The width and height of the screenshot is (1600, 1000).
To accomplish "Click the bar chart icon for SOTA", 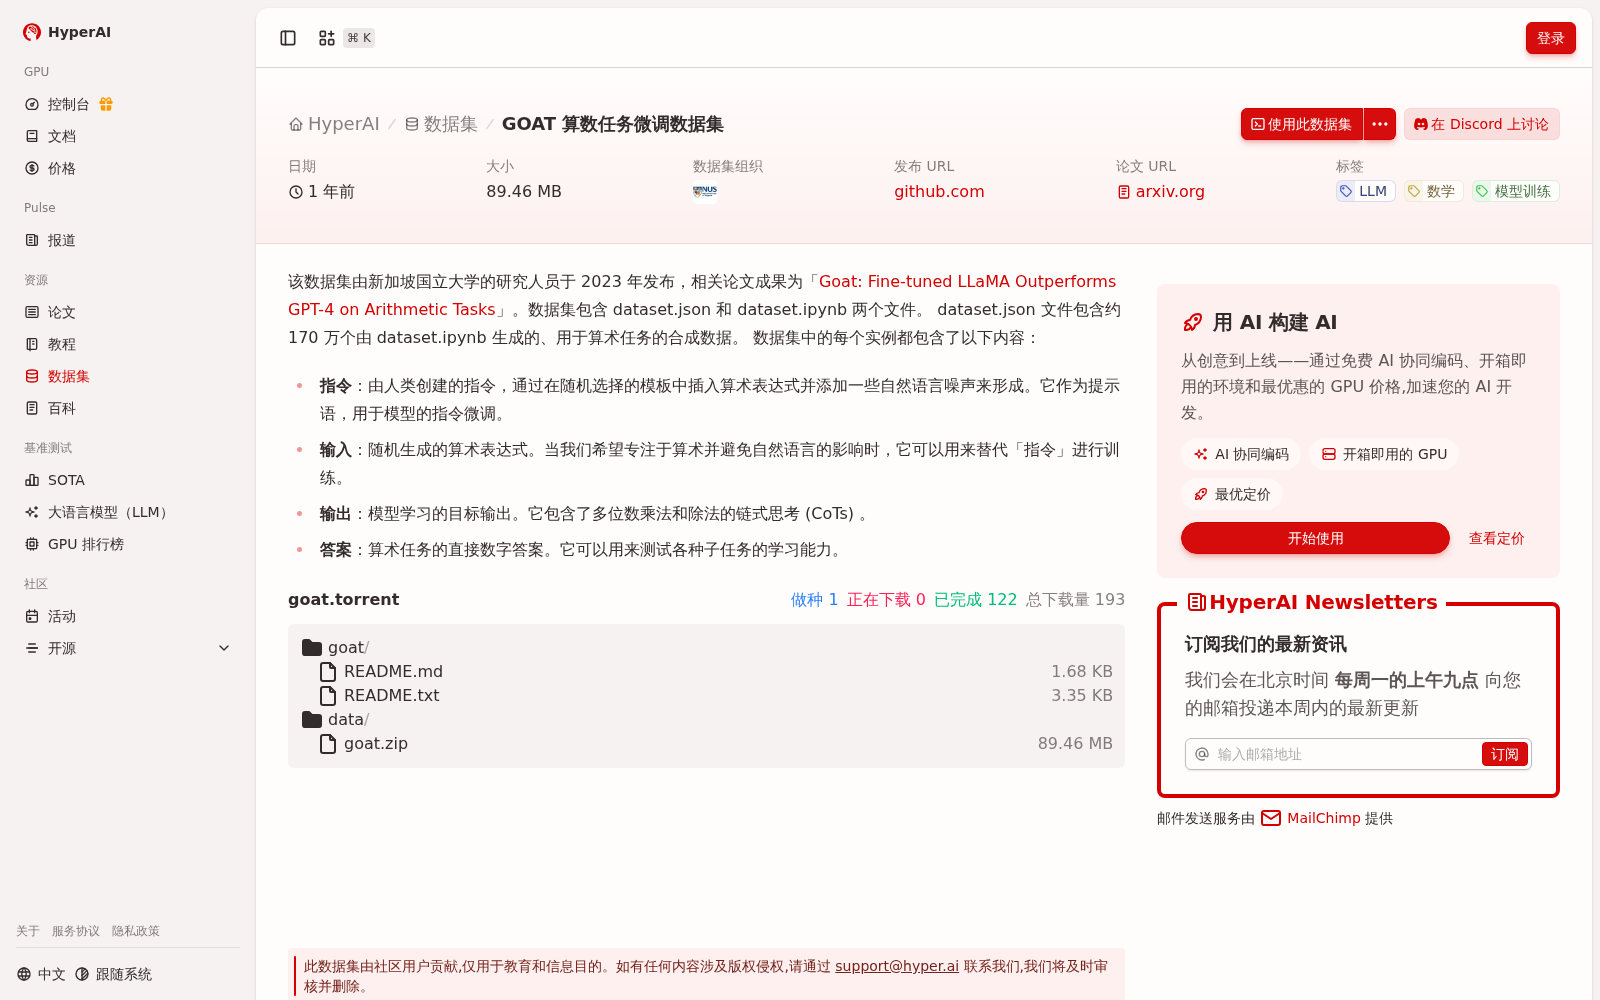I will pyautogui.click(x=32, y=480).
